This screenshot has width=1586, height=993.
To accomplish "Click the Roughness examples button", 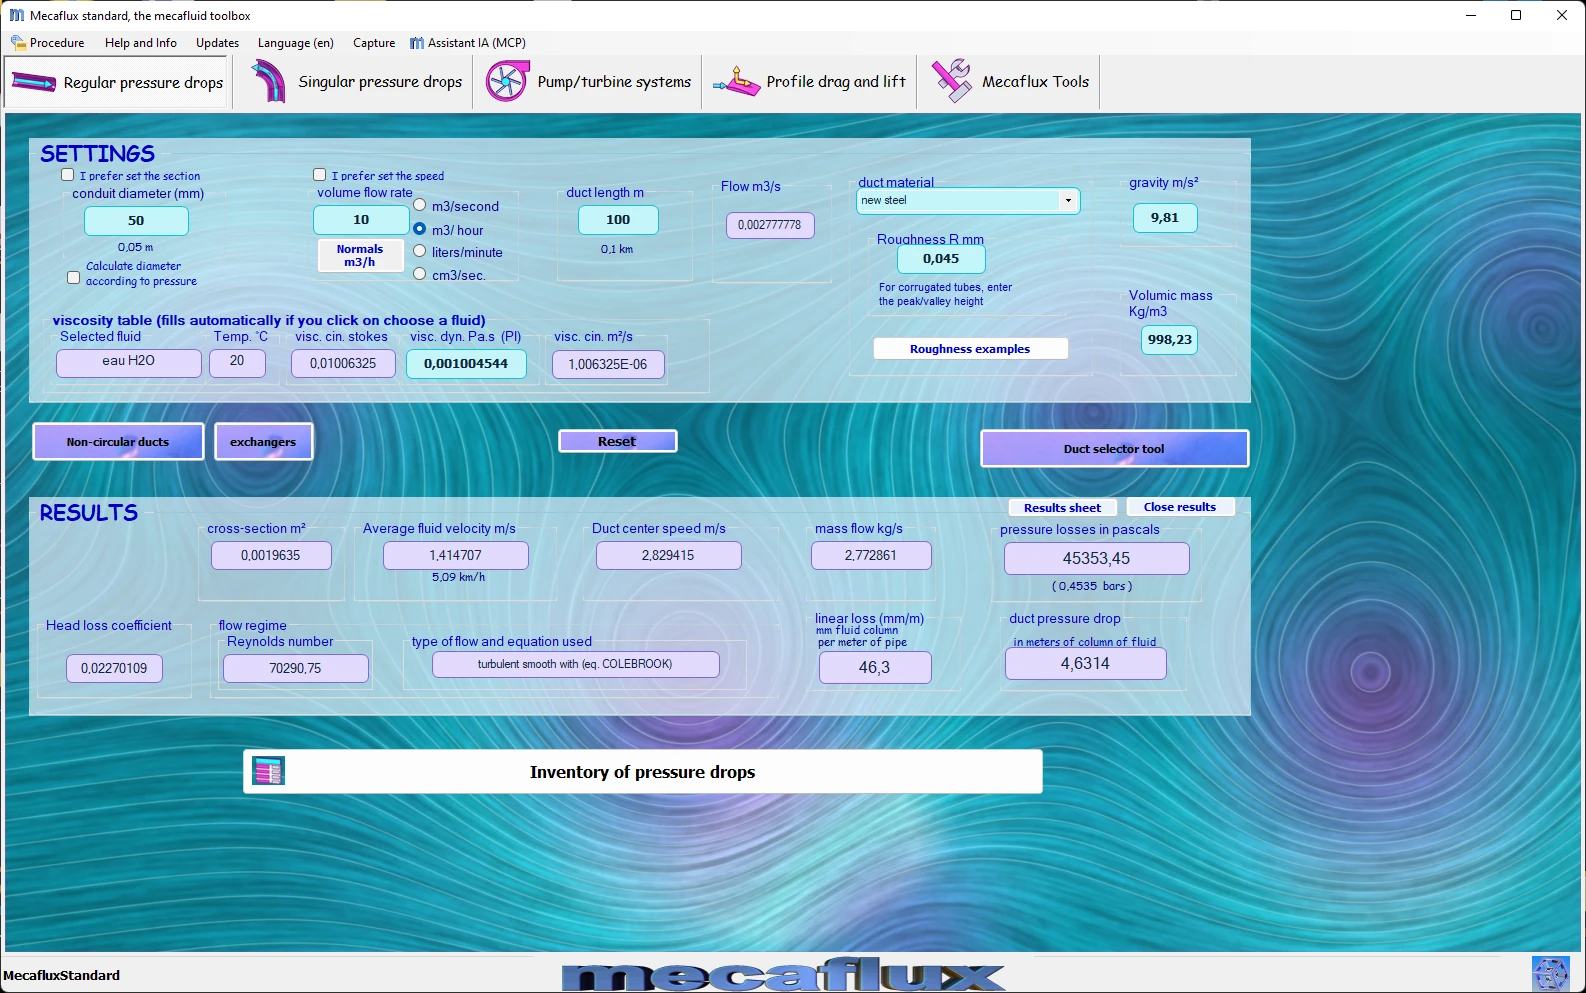I will pyautogui.click(x=970, y=349).
